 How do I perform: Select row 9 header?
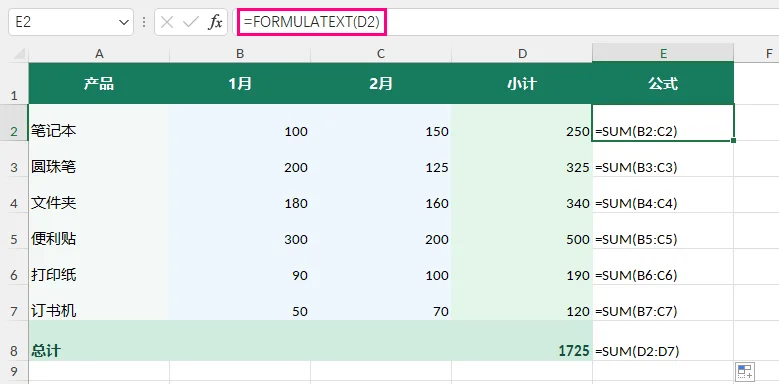pos(14,371)
